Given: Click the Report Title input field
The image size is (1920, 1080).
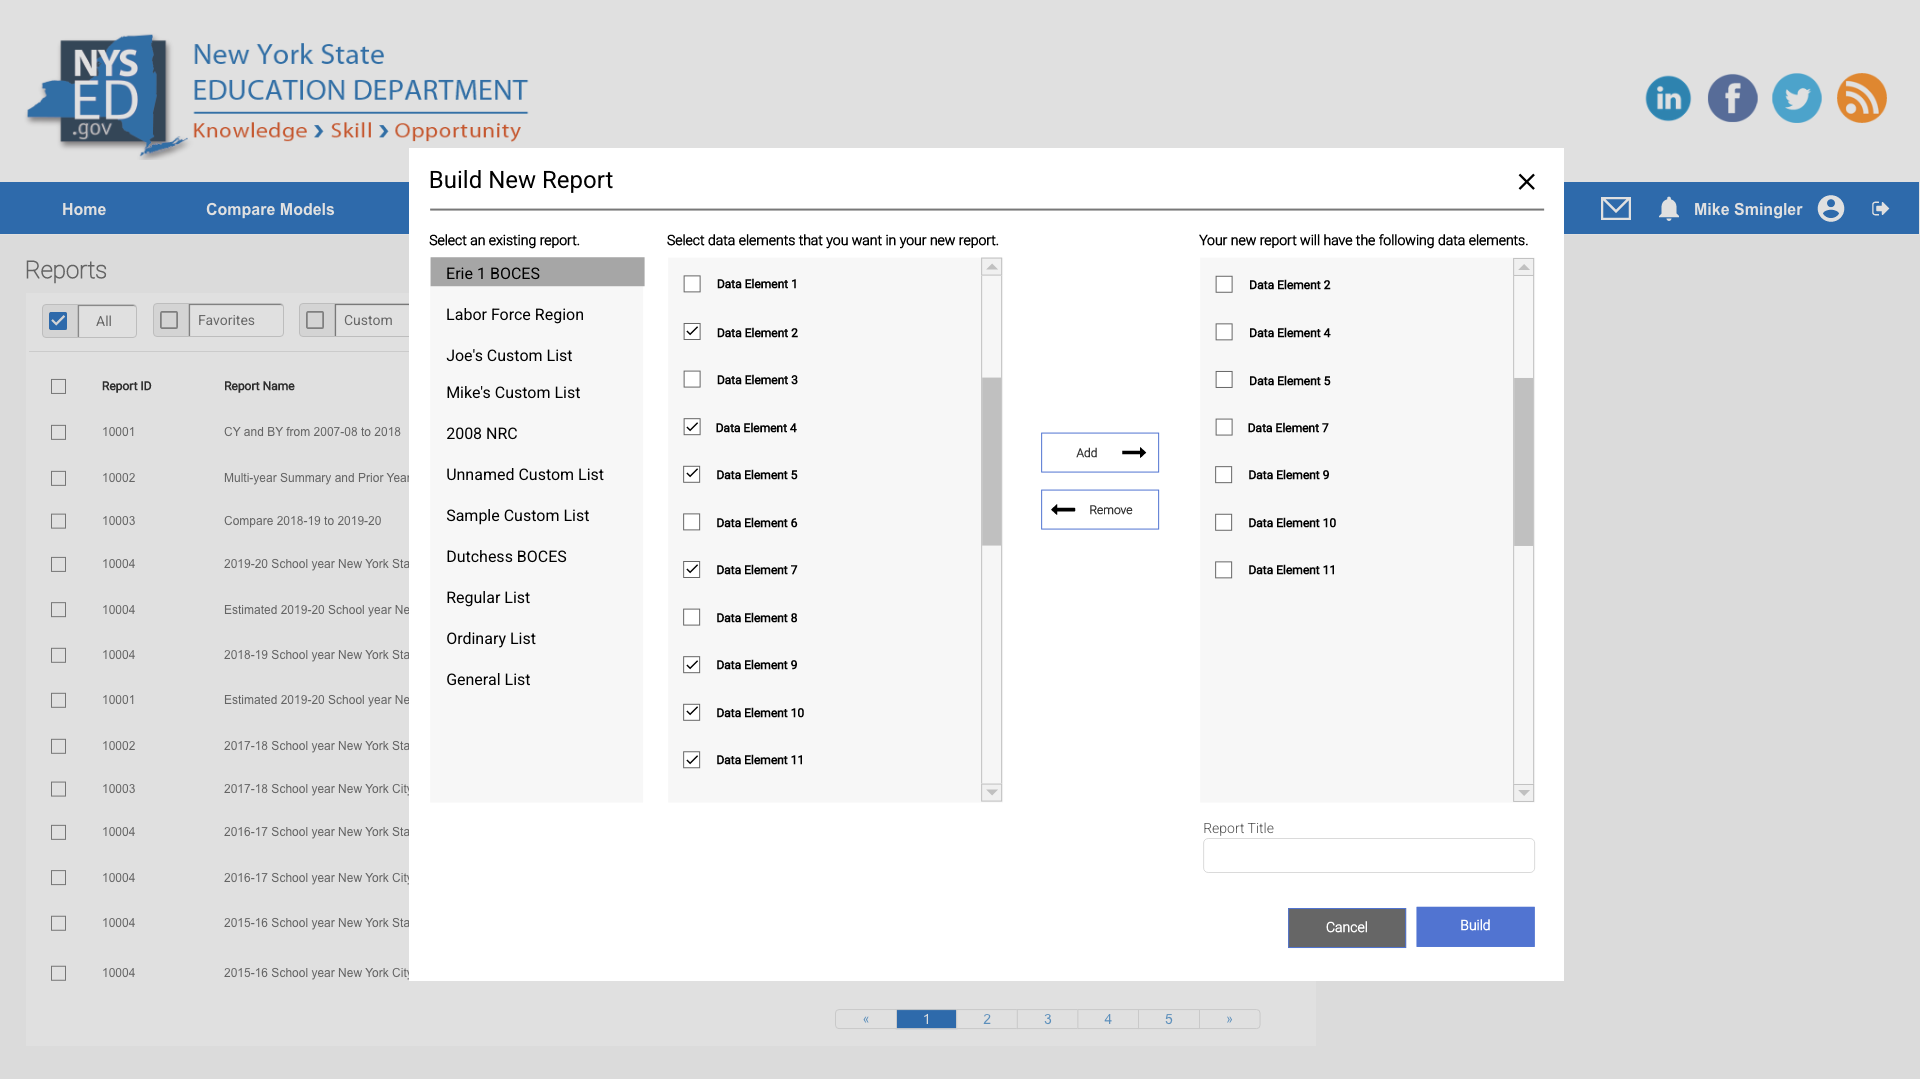Looking at the screenshot, I should point(1368,856).
